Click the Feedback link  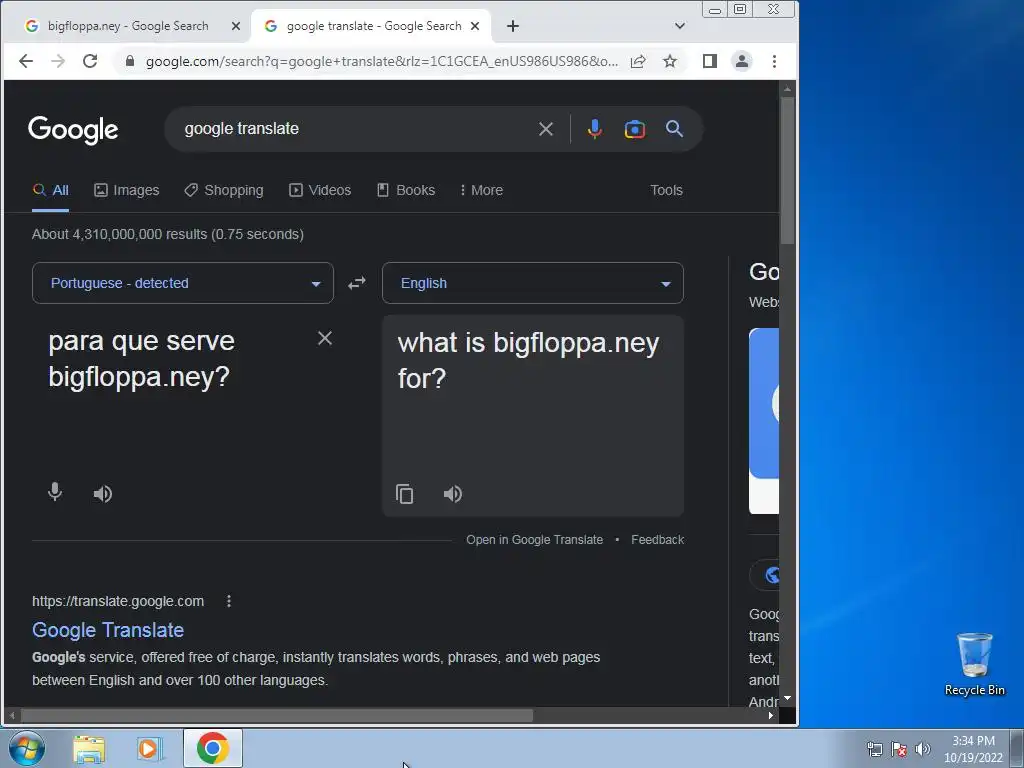point(657,539)
